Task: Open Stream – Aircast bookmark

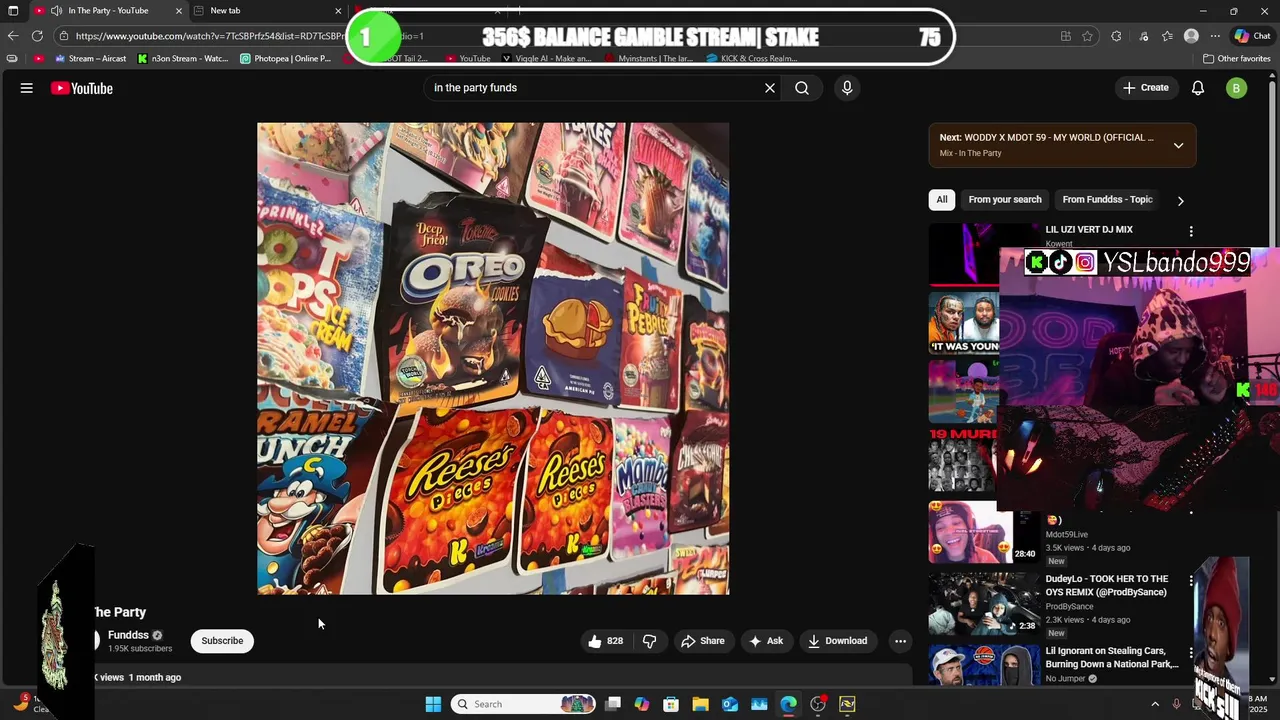Action: (90, 59)
